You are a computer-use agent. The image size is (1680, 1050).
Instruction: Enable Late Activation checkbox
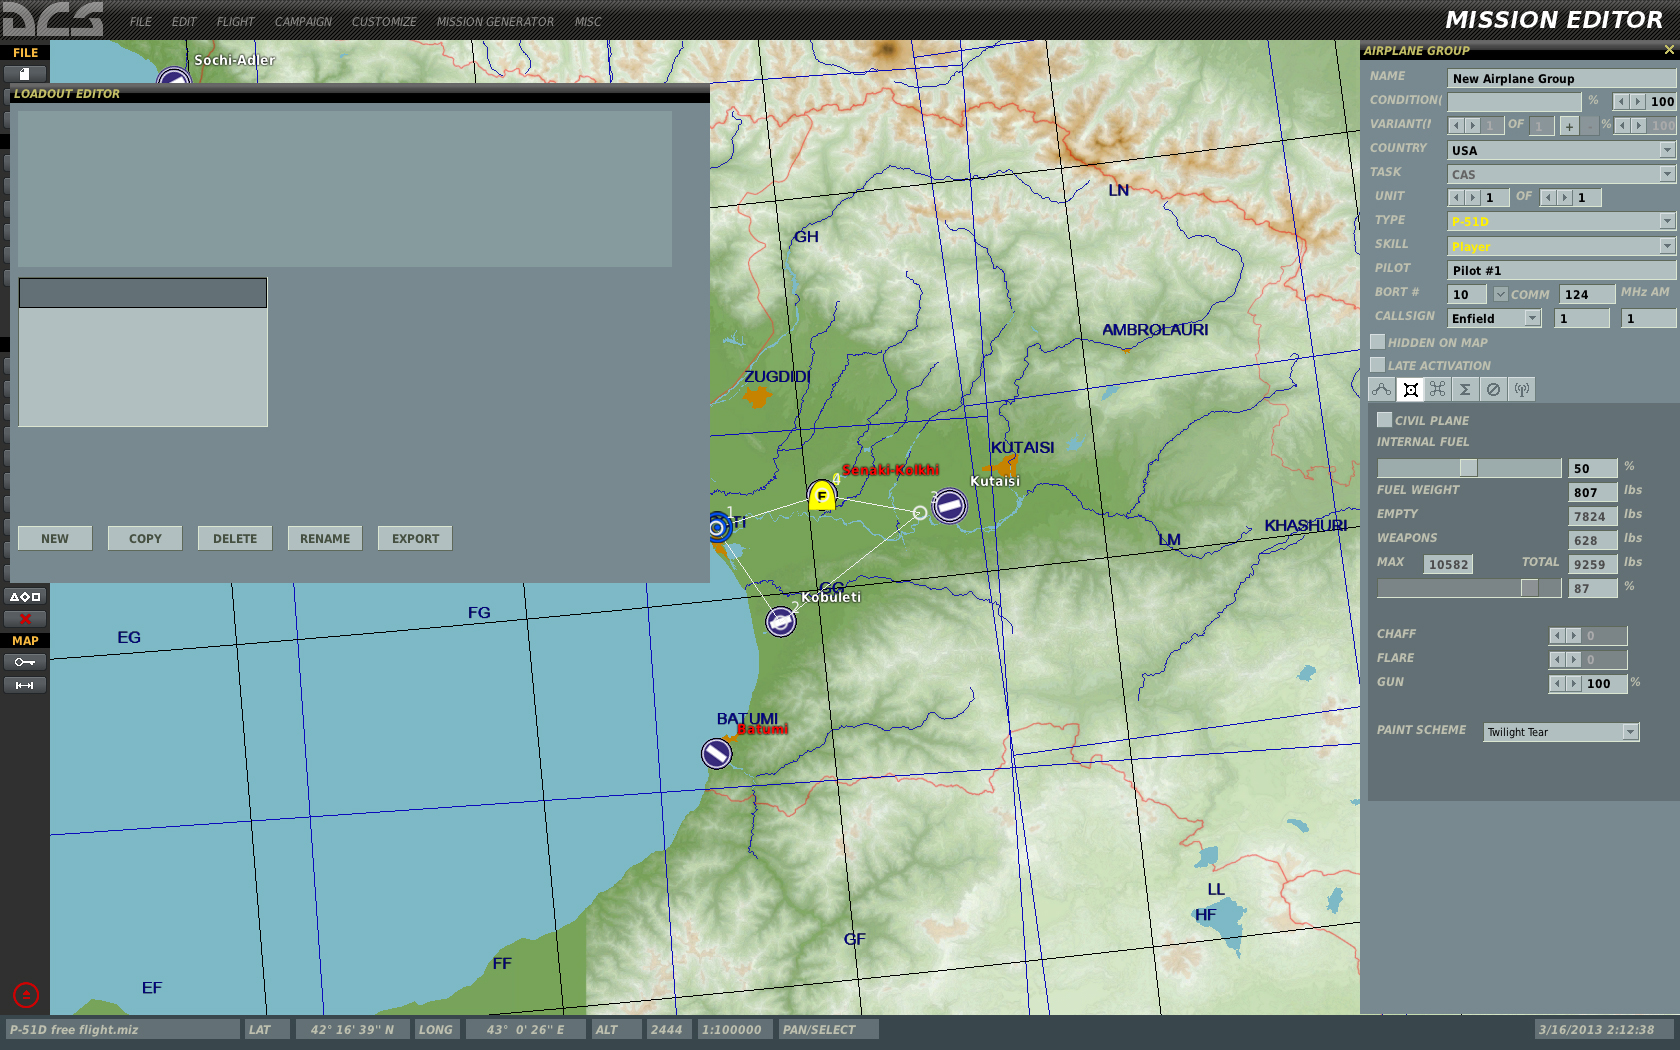pos(1378,365)
